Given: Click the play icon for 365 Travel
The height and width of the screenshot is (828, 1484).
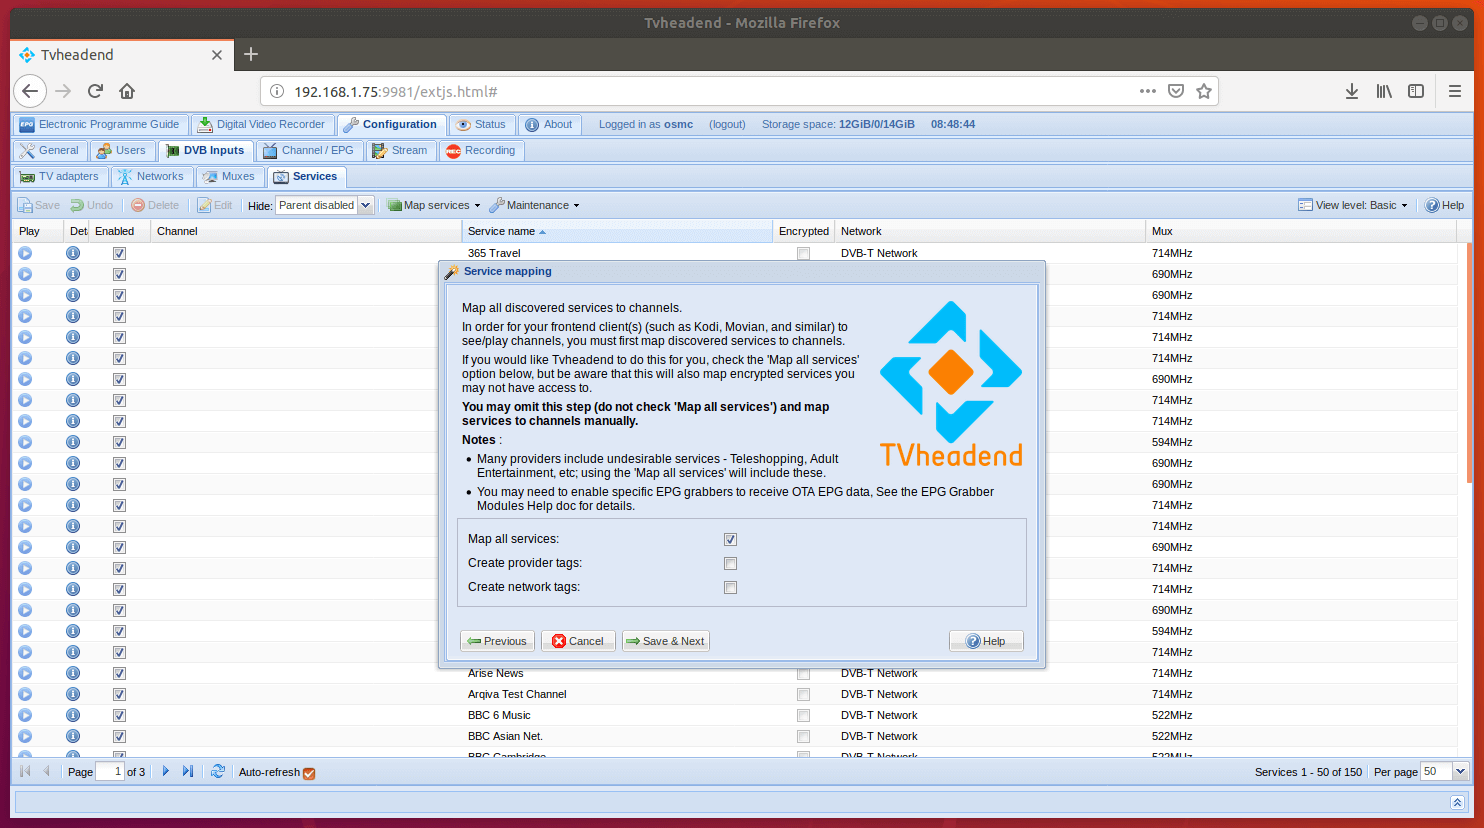Looking at the screenshot, I should click(25, 253).
